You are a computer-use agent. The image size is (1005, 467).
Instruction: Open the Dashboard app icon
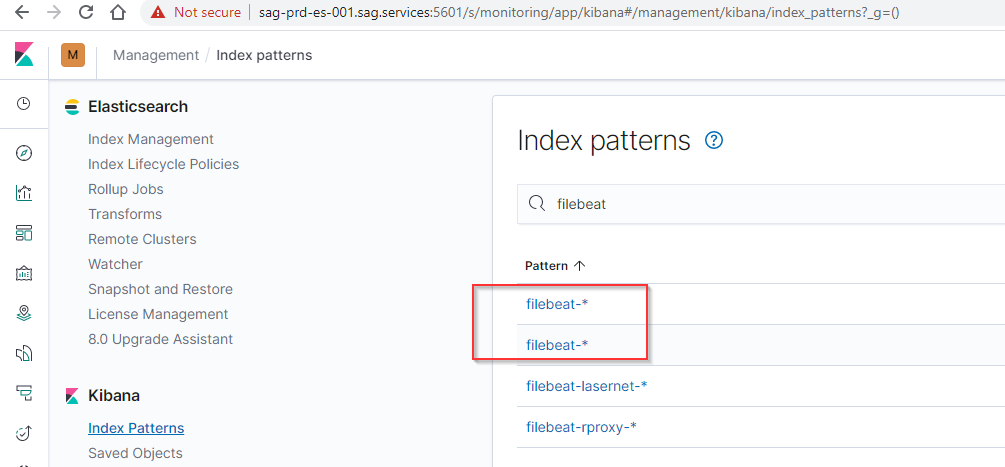point(24,233)
